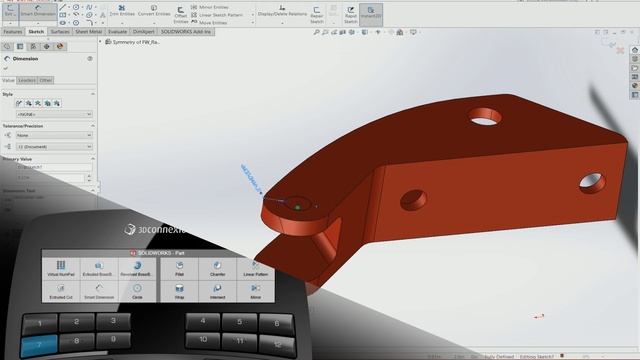Image resolution: width=640 pixels, height=360 pixels.
Task: Switch to the Sheet Metal ribbon tab
Action: pyautogui.click(x=89, y=31)
